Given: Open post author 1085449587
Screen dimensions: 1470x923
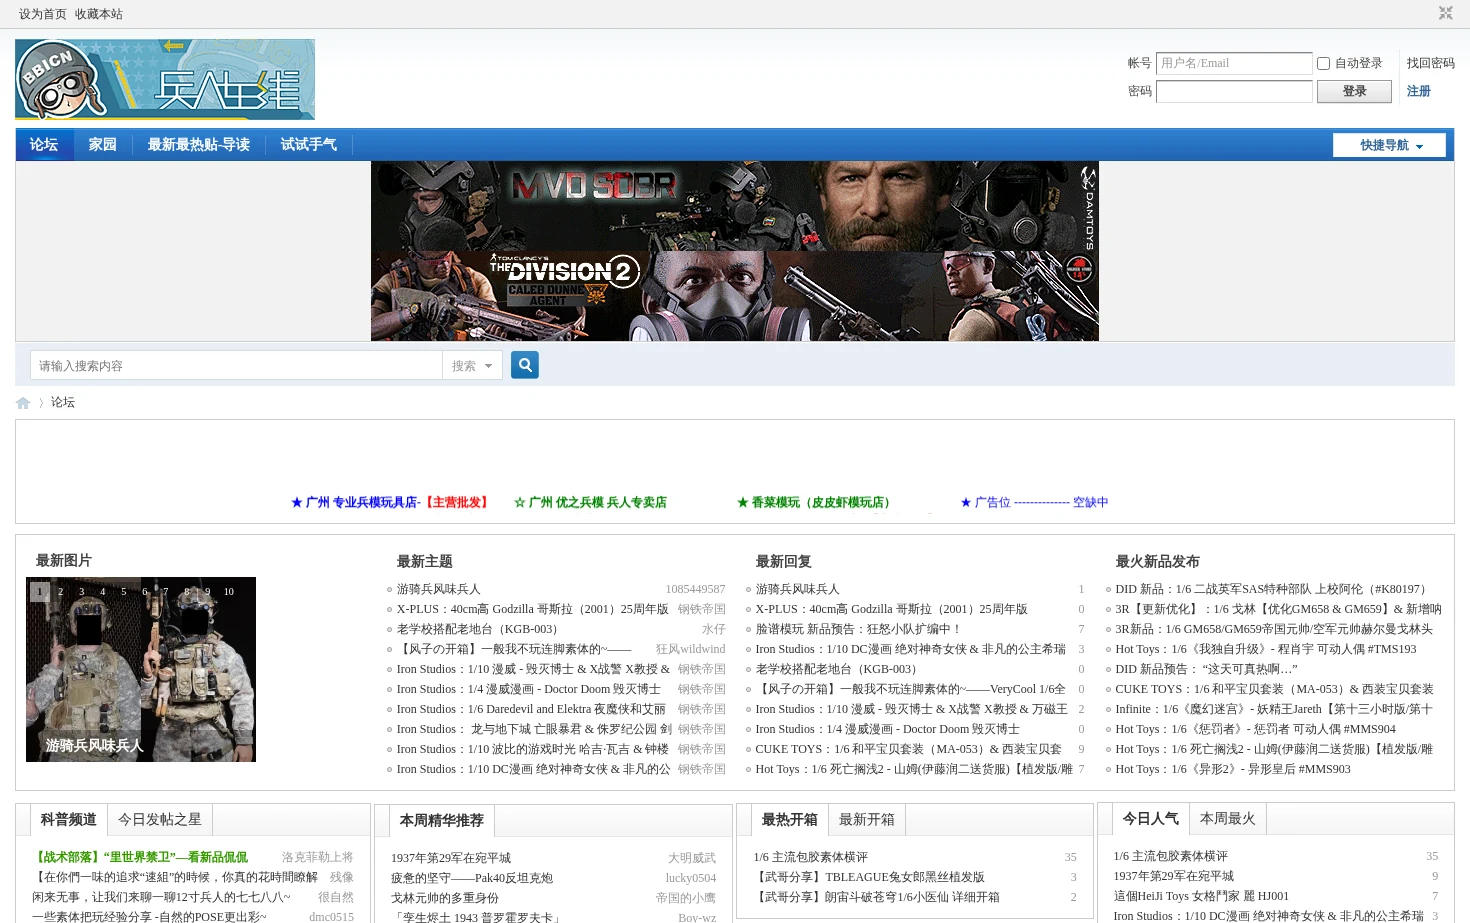Looking at the screenshot, I should tap(695, 589).
